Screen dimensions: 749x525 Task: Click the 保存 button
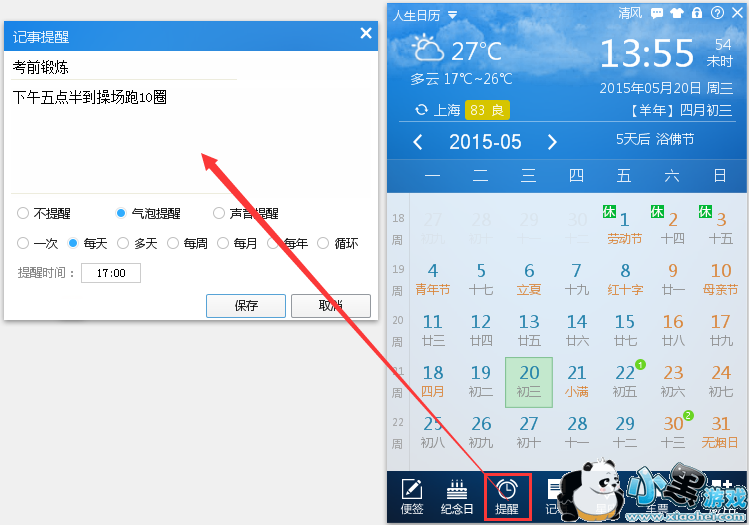point(246,306)
